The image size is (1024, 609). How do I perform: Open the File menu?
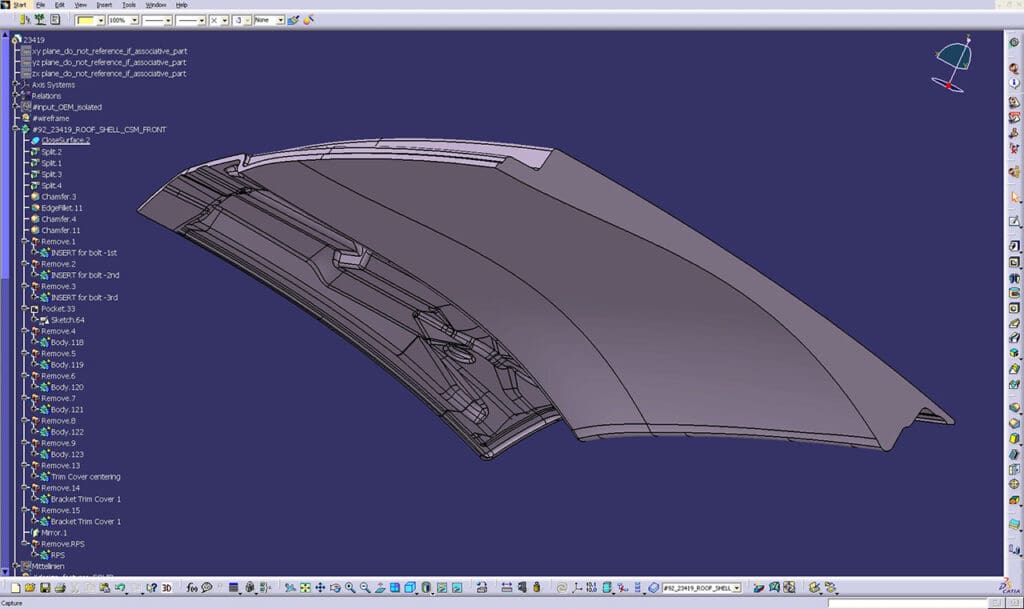tap(40, 5)
